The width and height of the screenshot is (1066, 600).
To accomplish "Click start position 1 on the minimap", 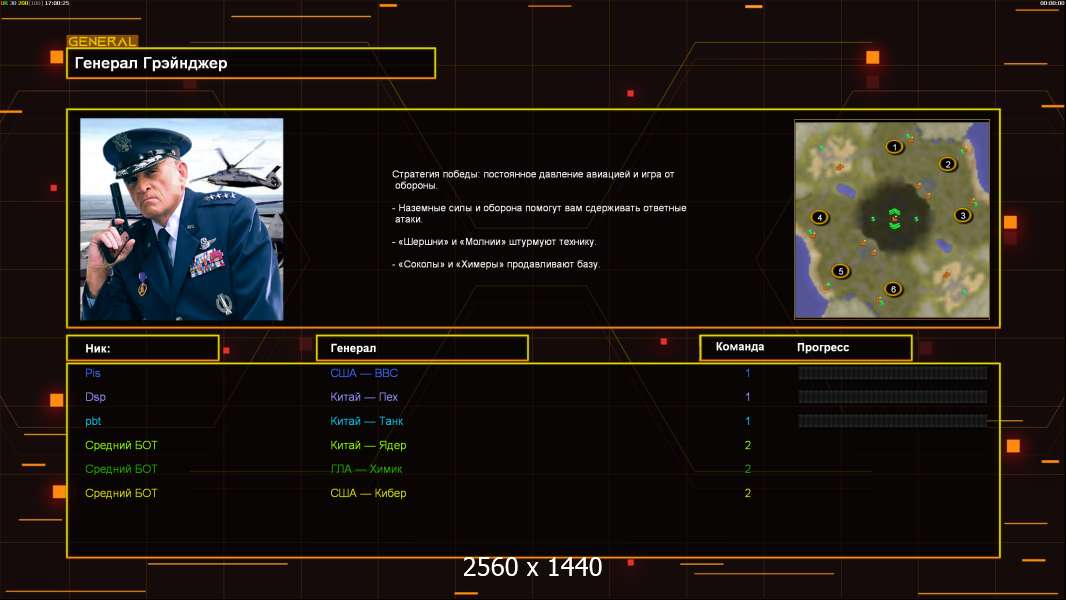I will click(895, 147).
